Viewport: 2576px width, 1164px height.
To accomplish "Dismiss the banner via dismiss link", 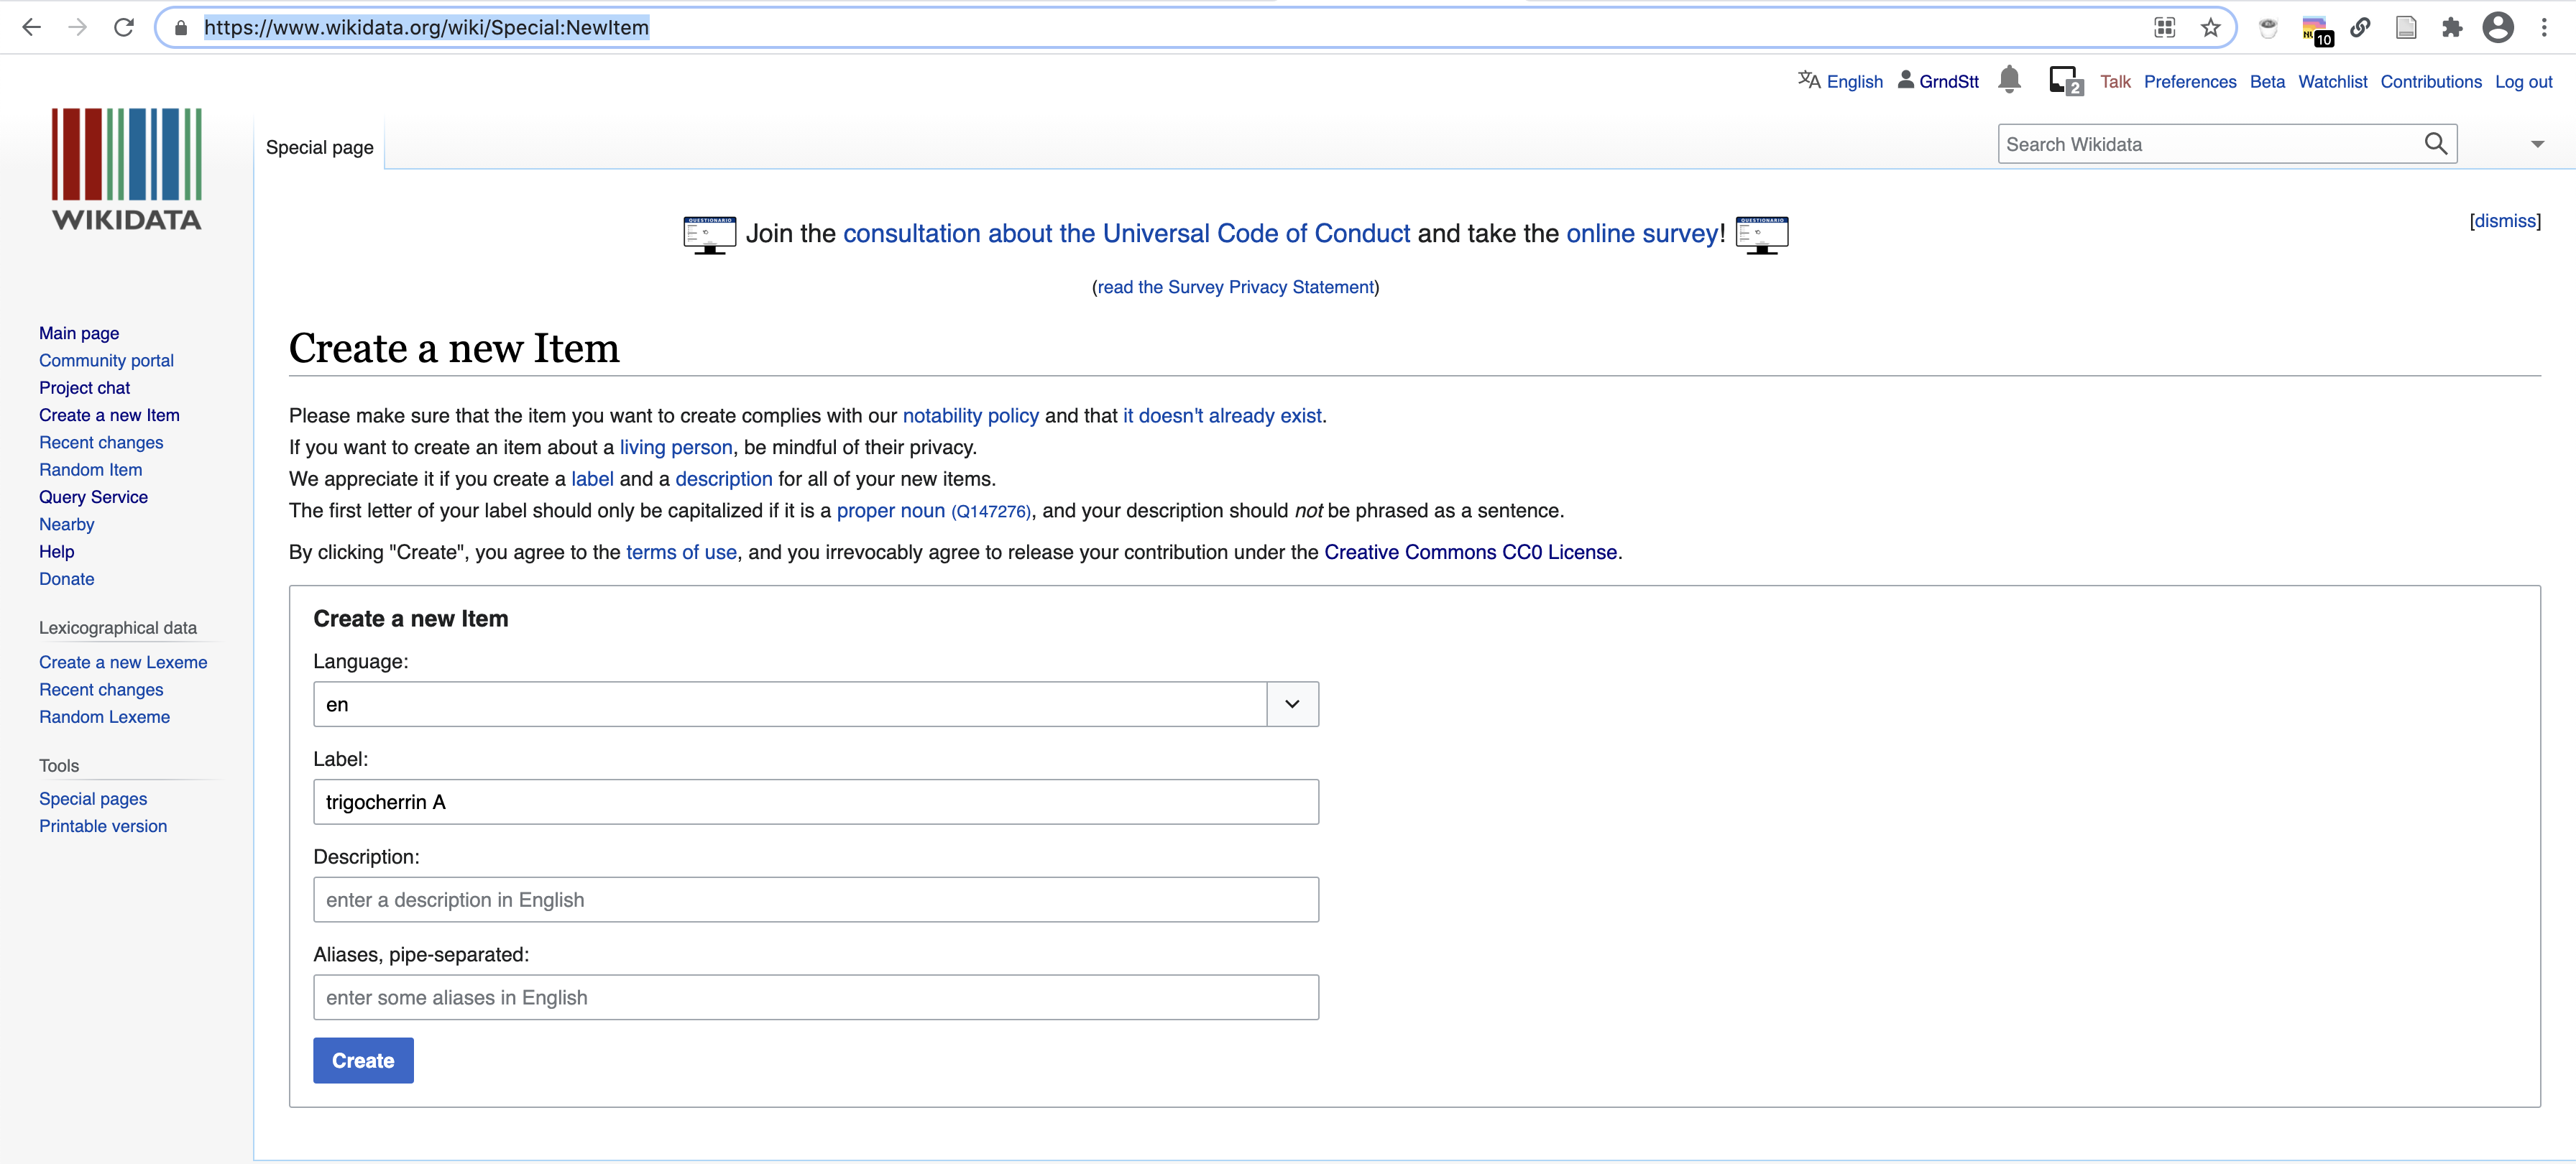I will [2504, 221].
